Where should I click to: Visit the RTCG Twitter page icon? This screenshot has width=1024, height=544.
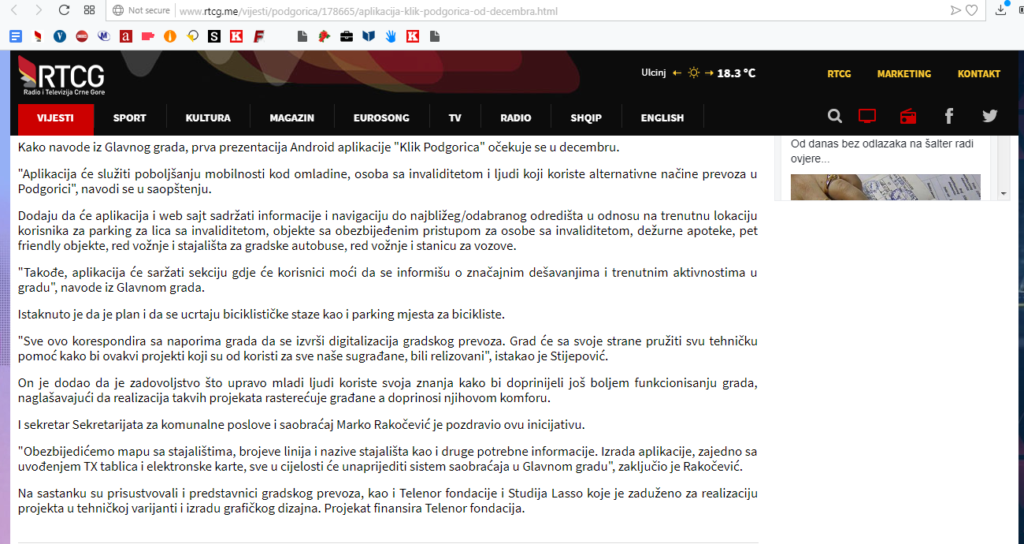(x=990, y=116)
